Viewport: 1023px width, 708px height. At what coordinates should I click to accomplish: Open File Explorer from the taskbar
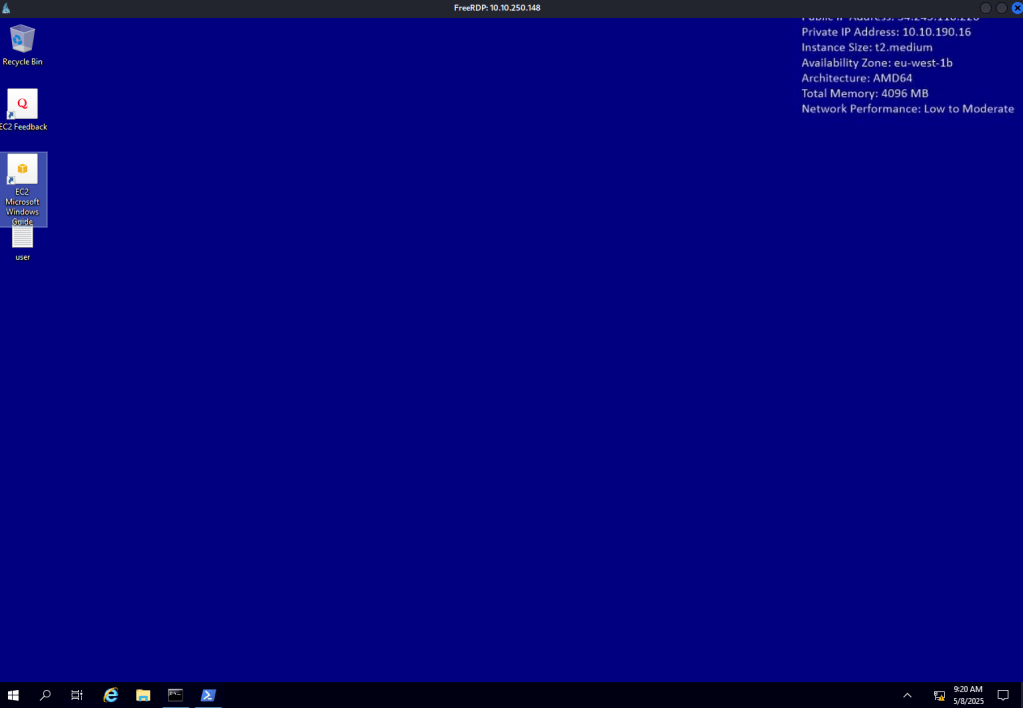143,695
